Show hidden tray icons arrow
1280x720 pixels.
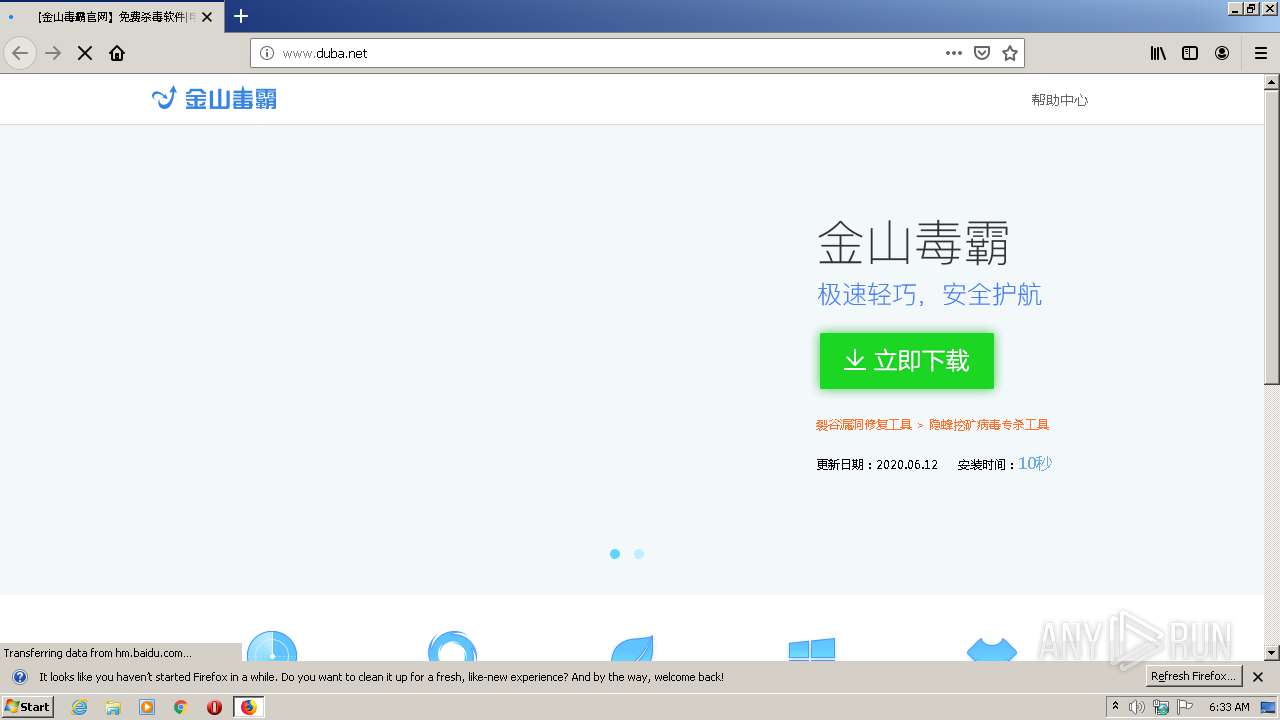click(1116, 707)
